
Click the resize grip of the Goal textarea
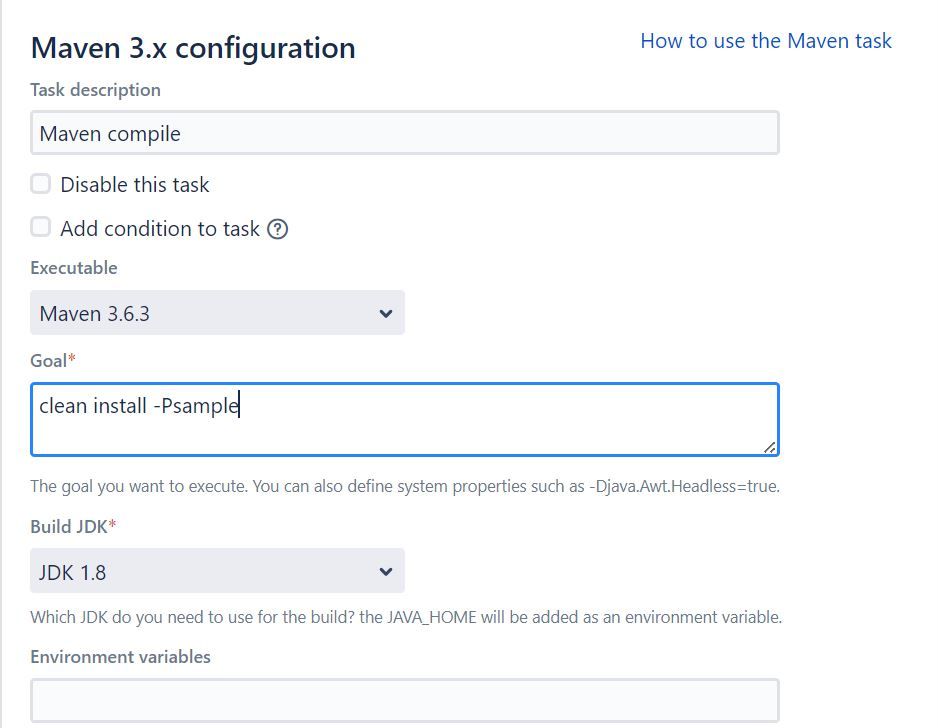[769, 447]
